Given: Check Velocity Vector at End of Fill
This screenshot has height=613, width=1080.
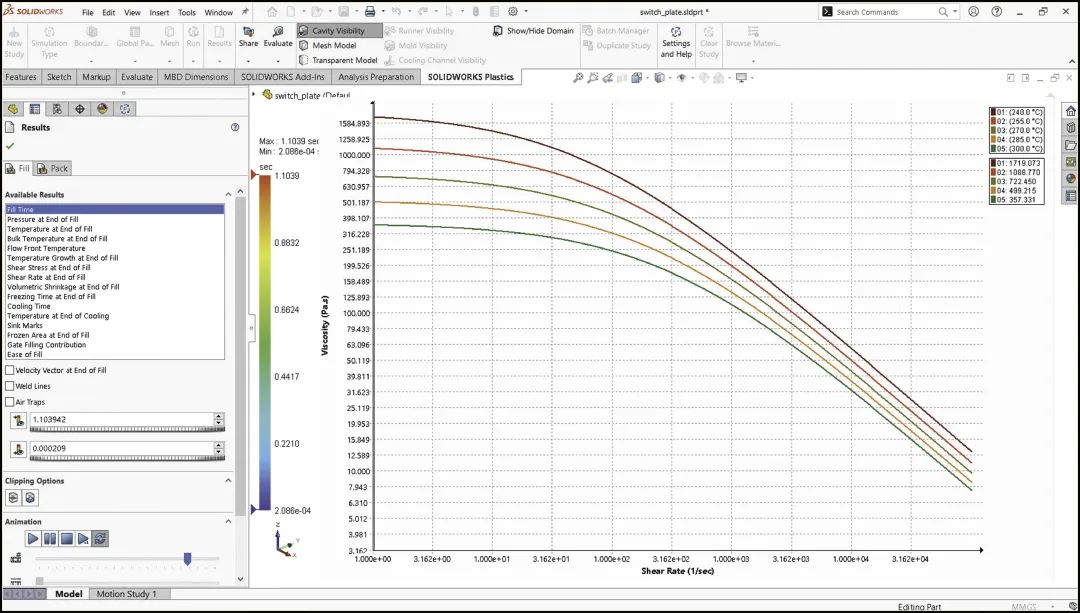Looking at the screenshot, I should point(10,370).
